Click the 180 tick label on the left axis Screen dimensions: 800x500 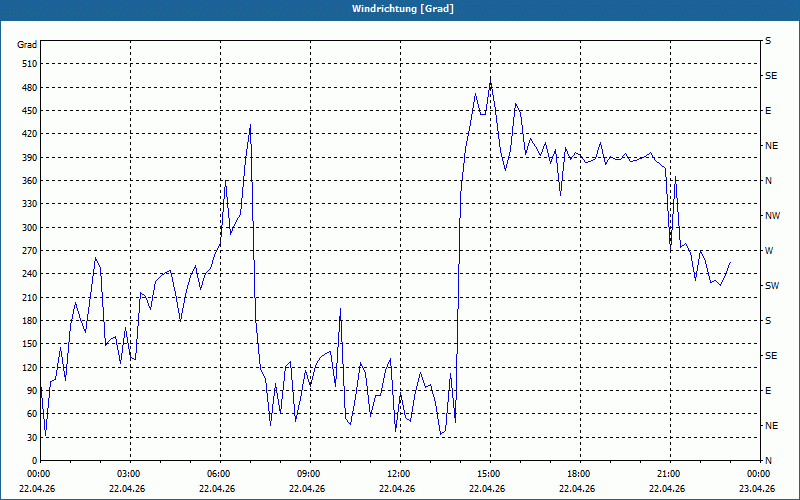tap(30, 321)
